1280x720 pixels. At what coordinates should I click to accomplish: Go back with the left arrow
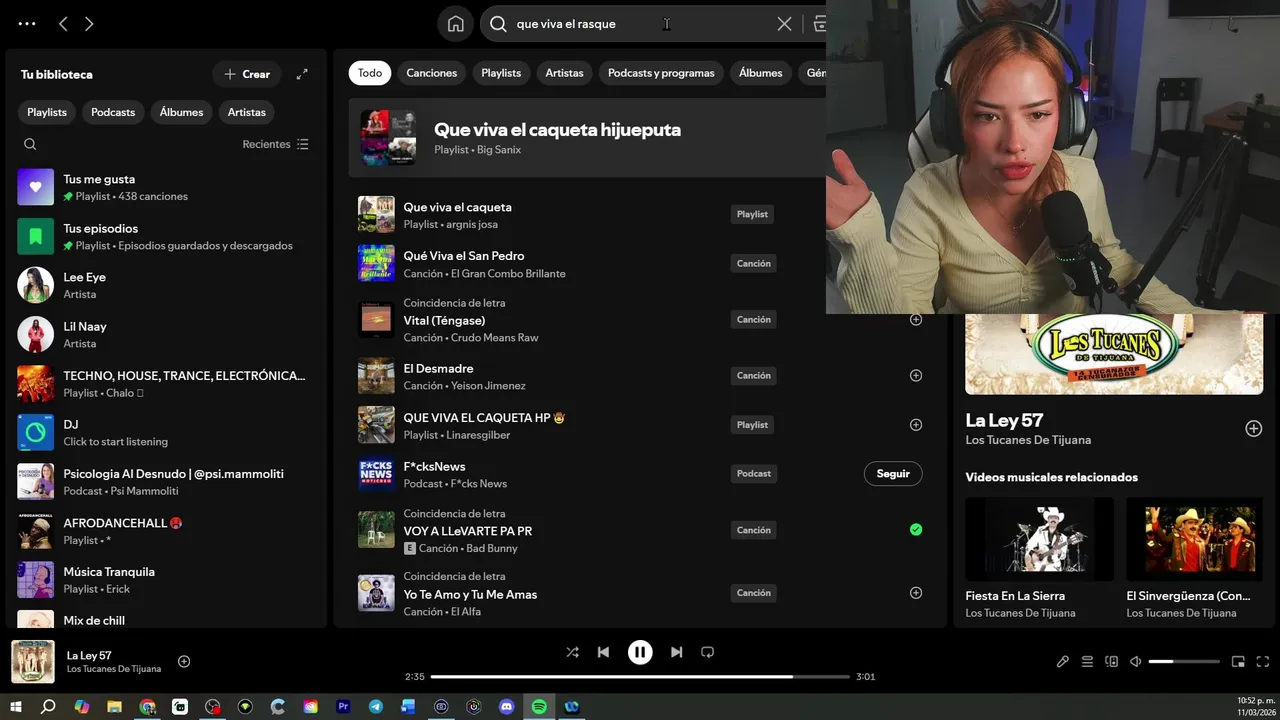63,24
